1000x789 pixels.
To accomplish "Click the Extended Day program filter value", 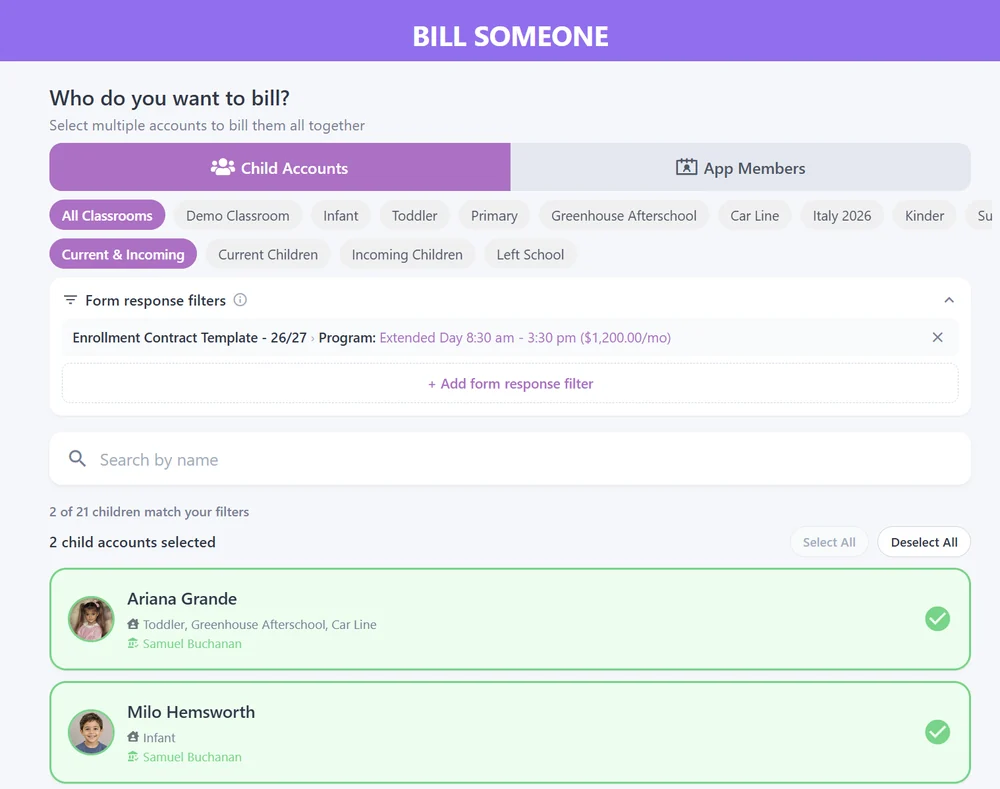I will [525, 337].
